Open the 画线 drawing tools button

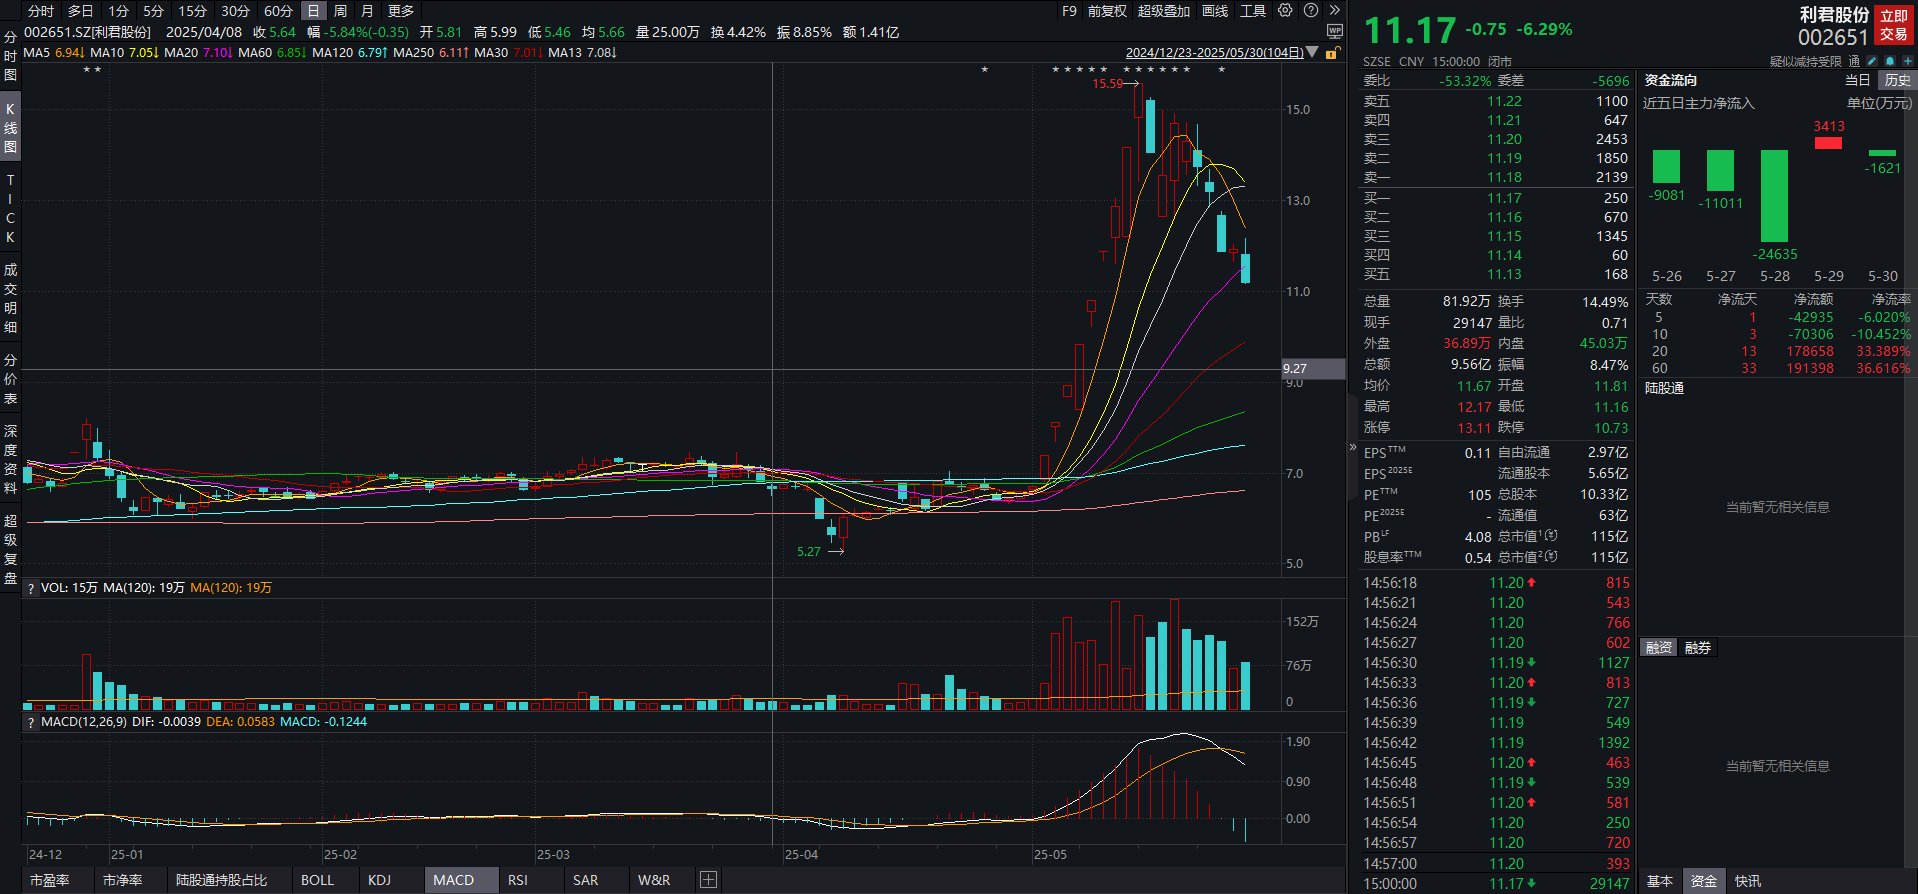(1215, 11)
